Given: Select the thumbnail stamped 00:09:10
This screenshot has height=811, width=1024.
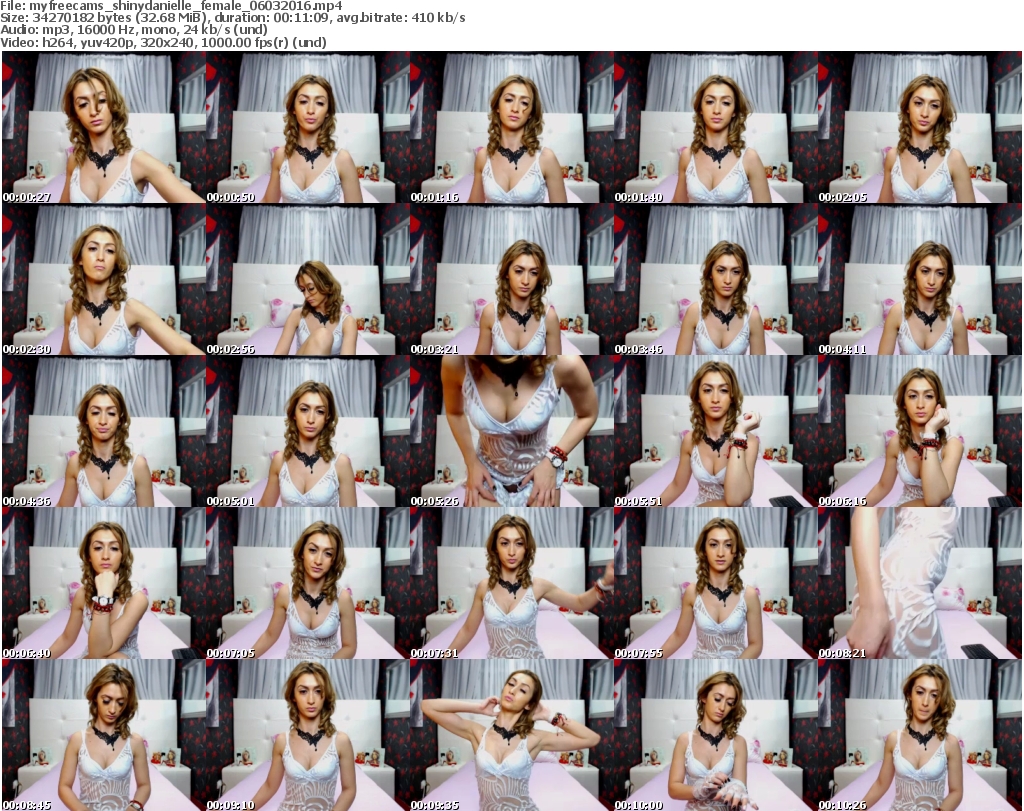Looking at the screenshot, I should tap(308, 735).
